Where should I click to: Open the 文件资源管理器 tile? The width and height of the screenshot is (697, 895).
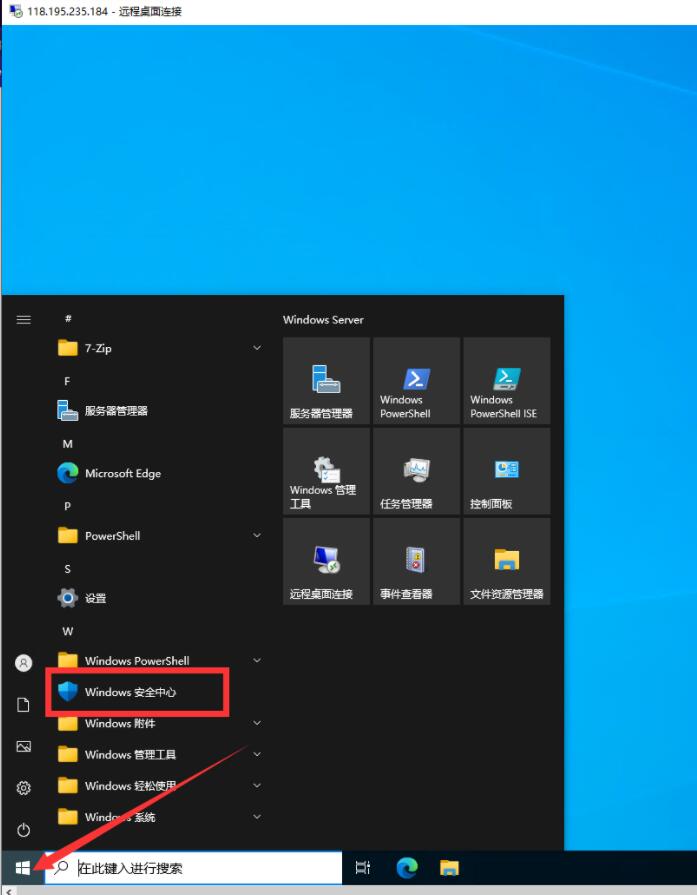(x=507, y=561)
